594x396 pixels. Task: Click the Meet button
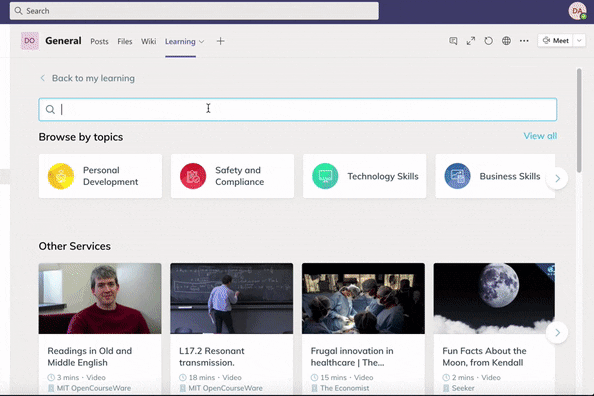555,41
